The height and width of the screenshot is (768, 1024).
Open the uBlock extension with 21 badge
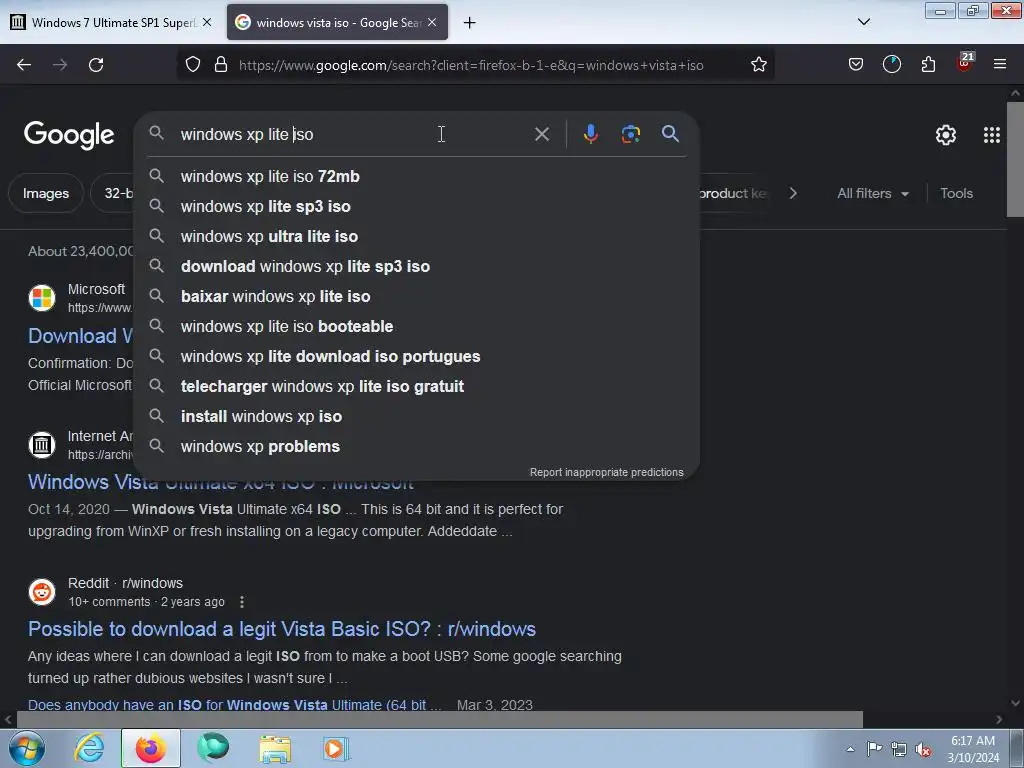click(x=965, y=63)
